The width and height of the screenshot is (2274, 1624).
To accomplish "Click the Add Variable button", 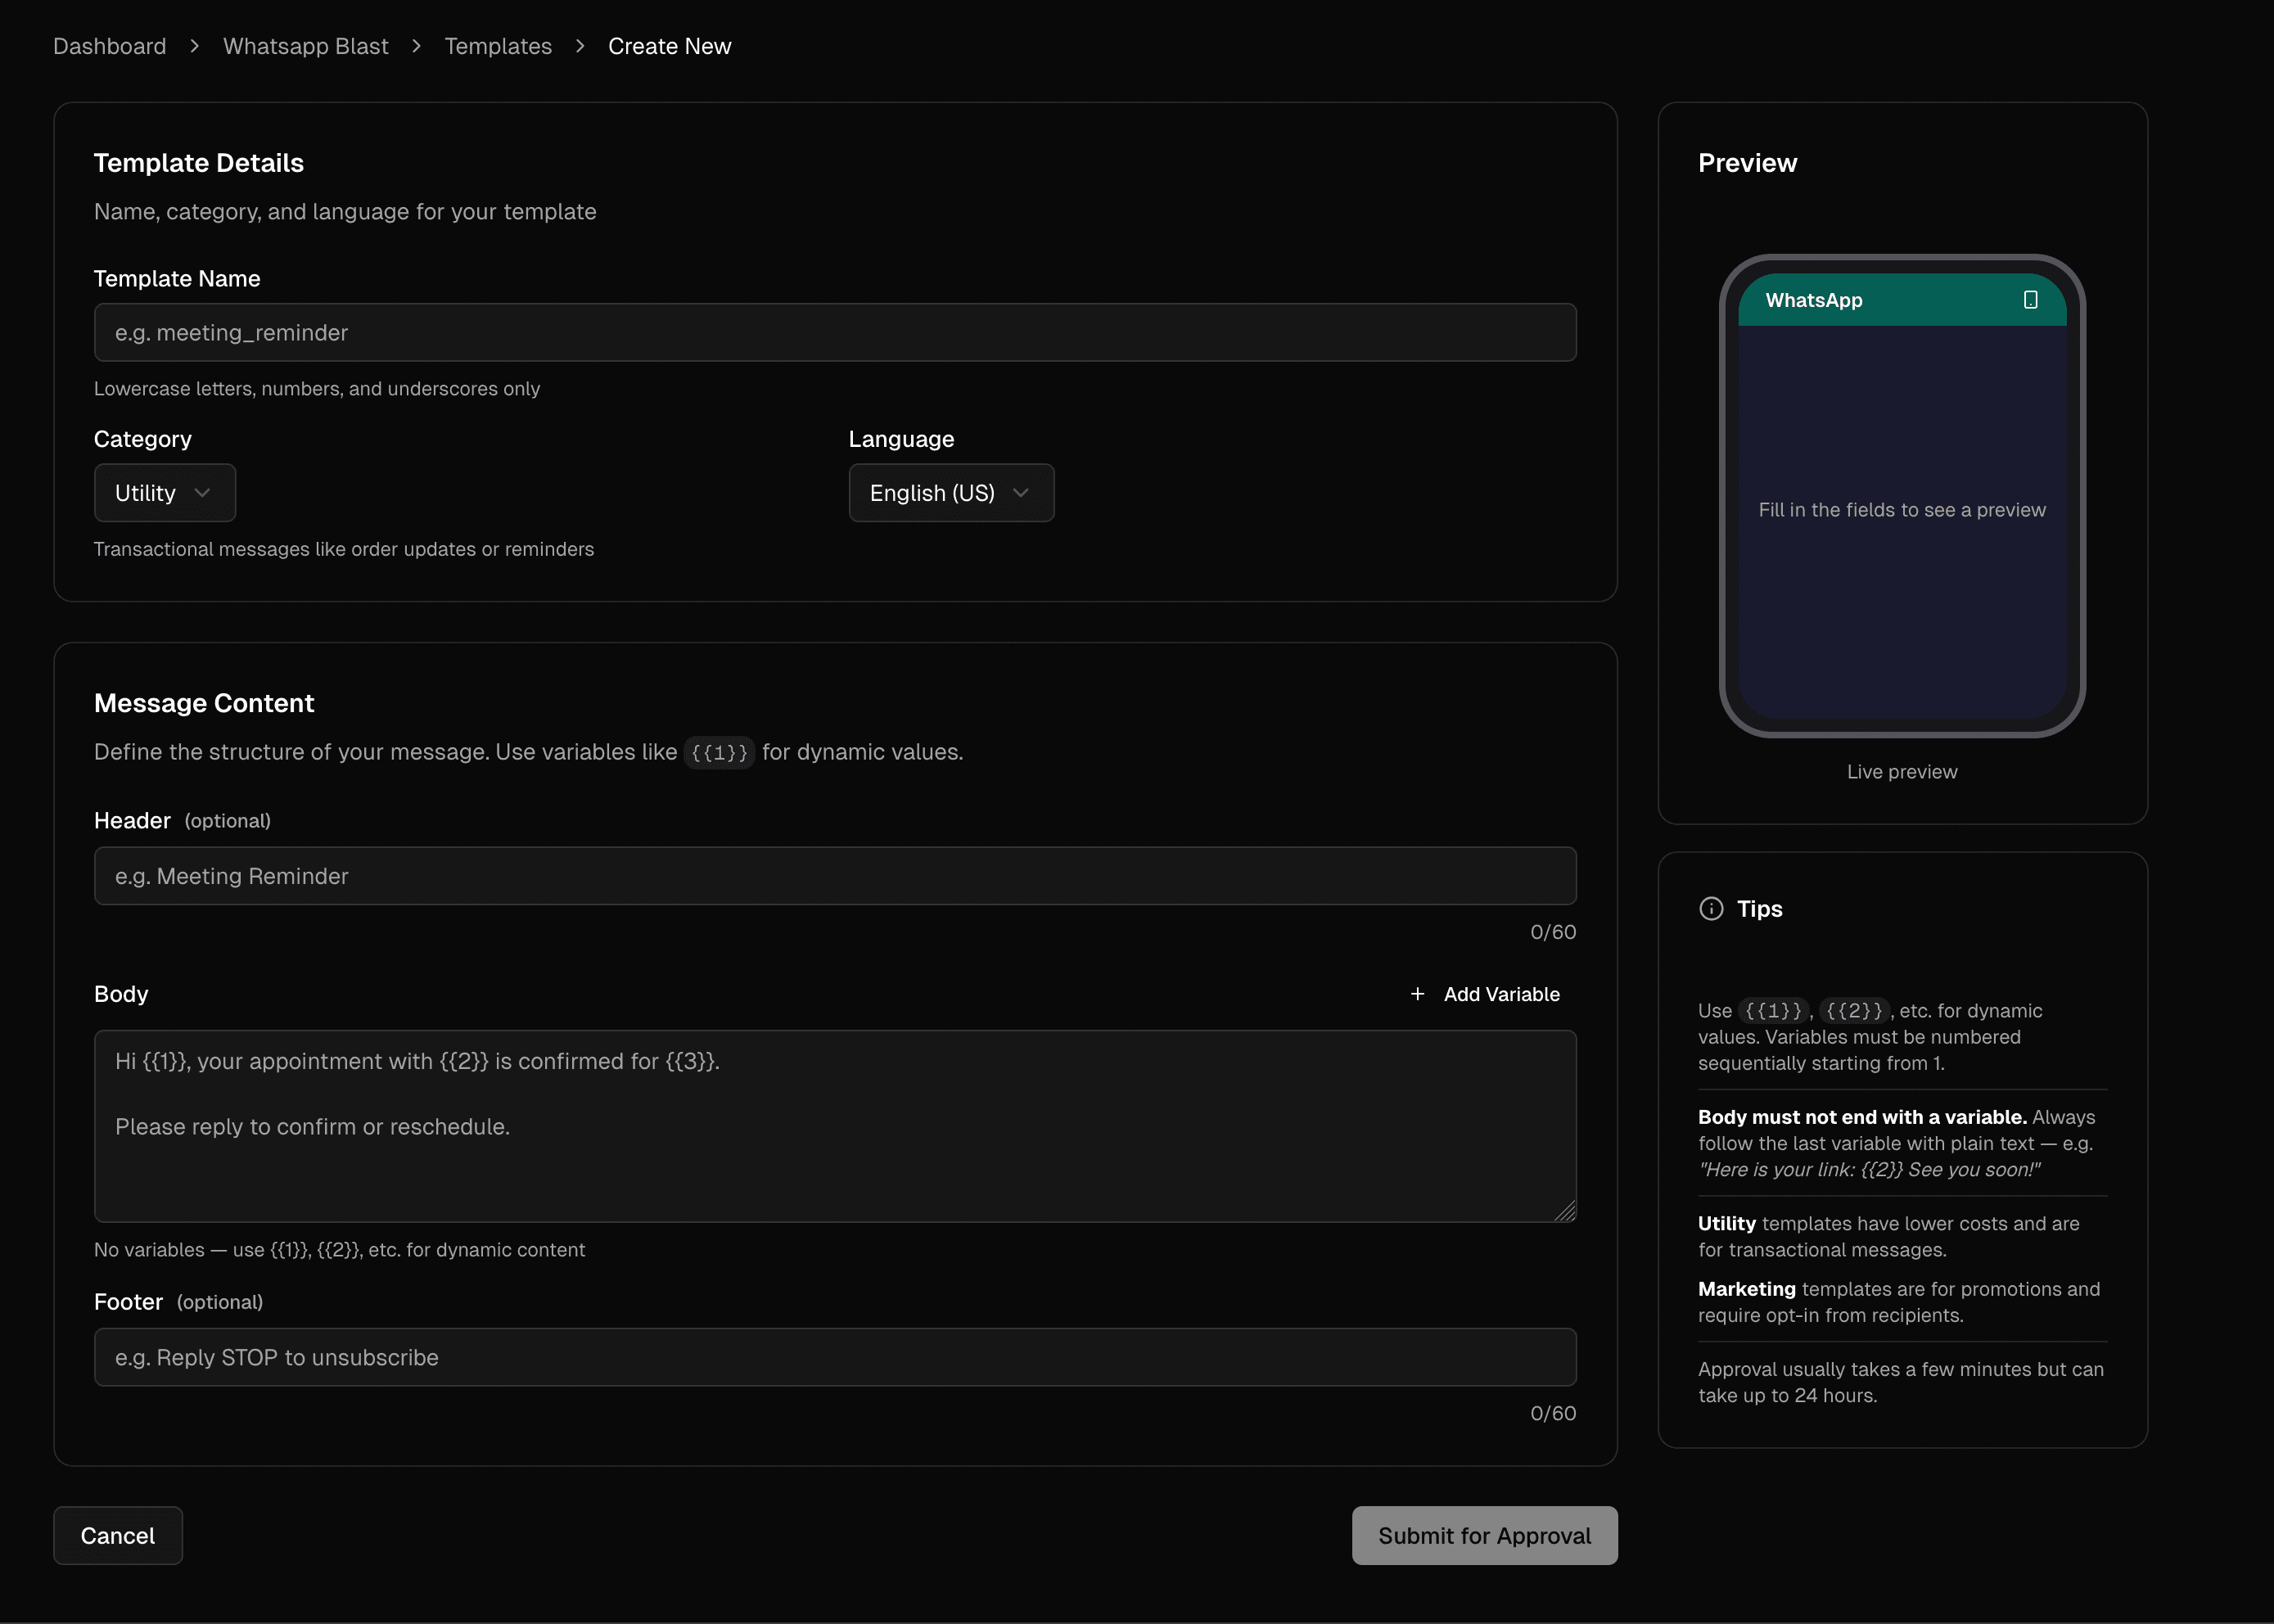I will point(1485,994).
